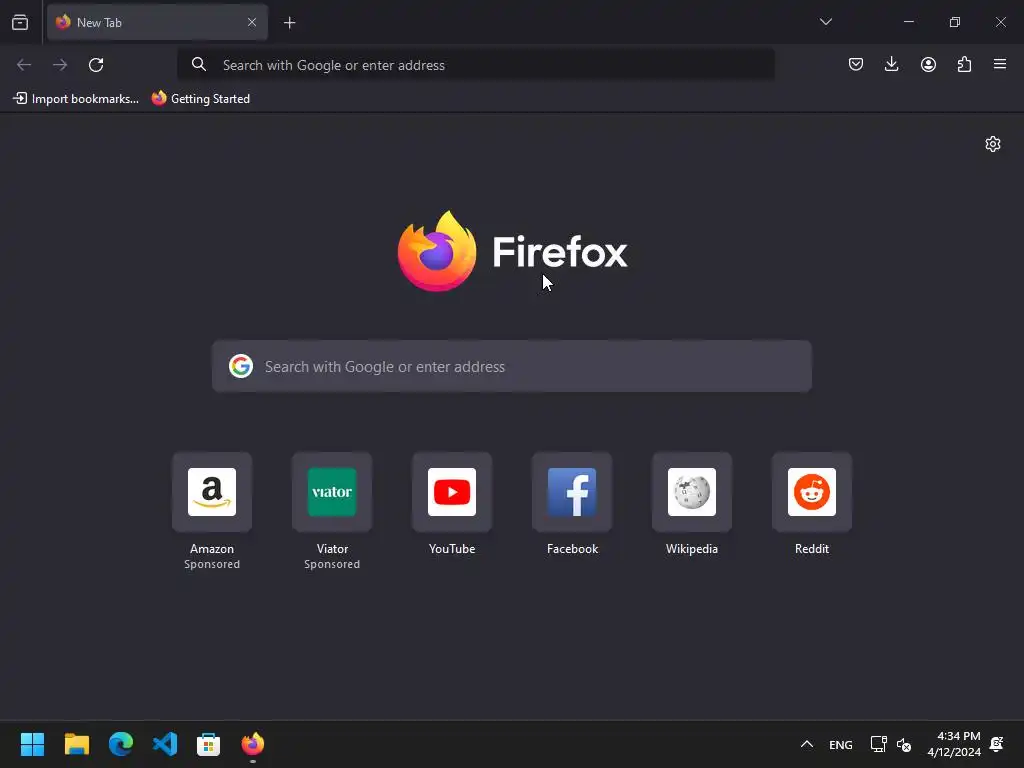Screen dimensions: 1024x768
Task: Open Firefox View recent browsing icon
Action: point(20,22)
